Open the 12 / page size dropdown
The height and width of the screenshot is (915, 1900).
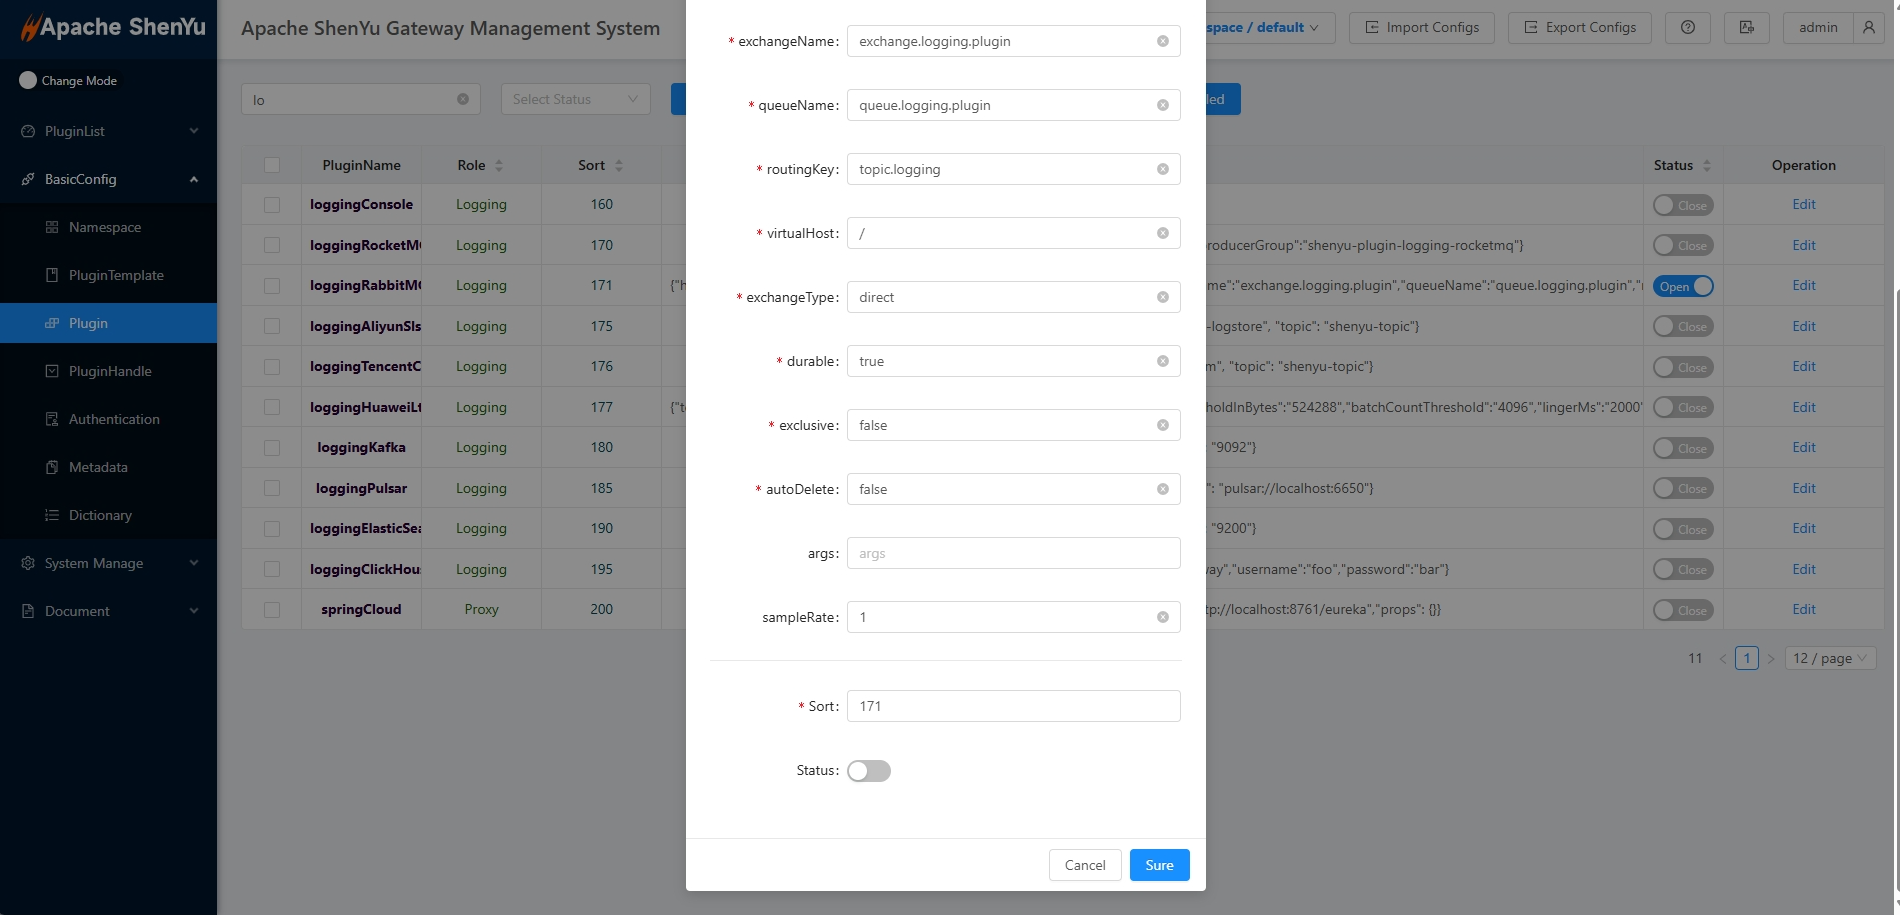[1829, 658]
